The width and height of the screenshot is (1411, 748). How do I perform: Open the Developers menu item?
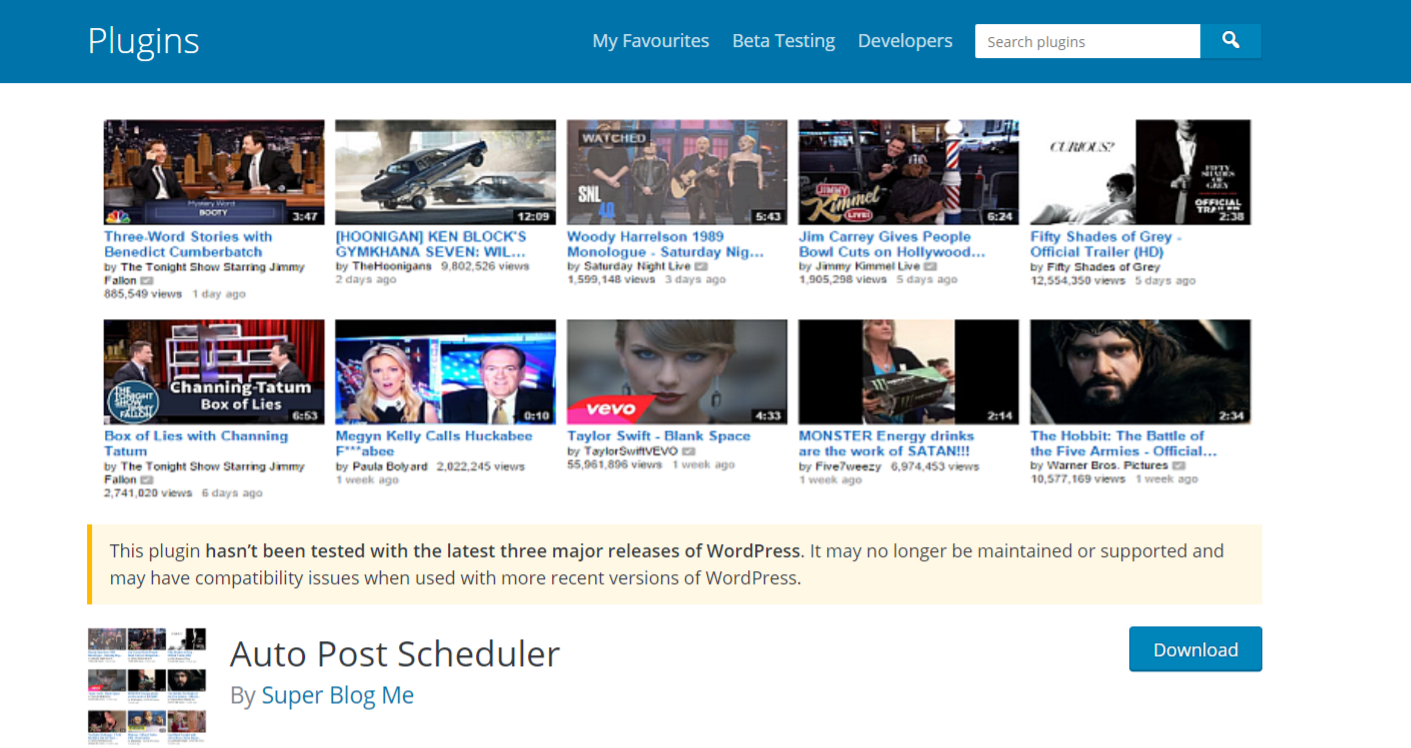[x=905, y=41]
